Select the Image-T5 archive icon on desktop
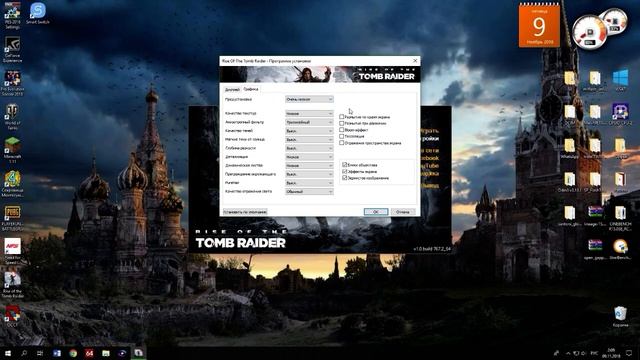640x360 pixels. [595, 216]
